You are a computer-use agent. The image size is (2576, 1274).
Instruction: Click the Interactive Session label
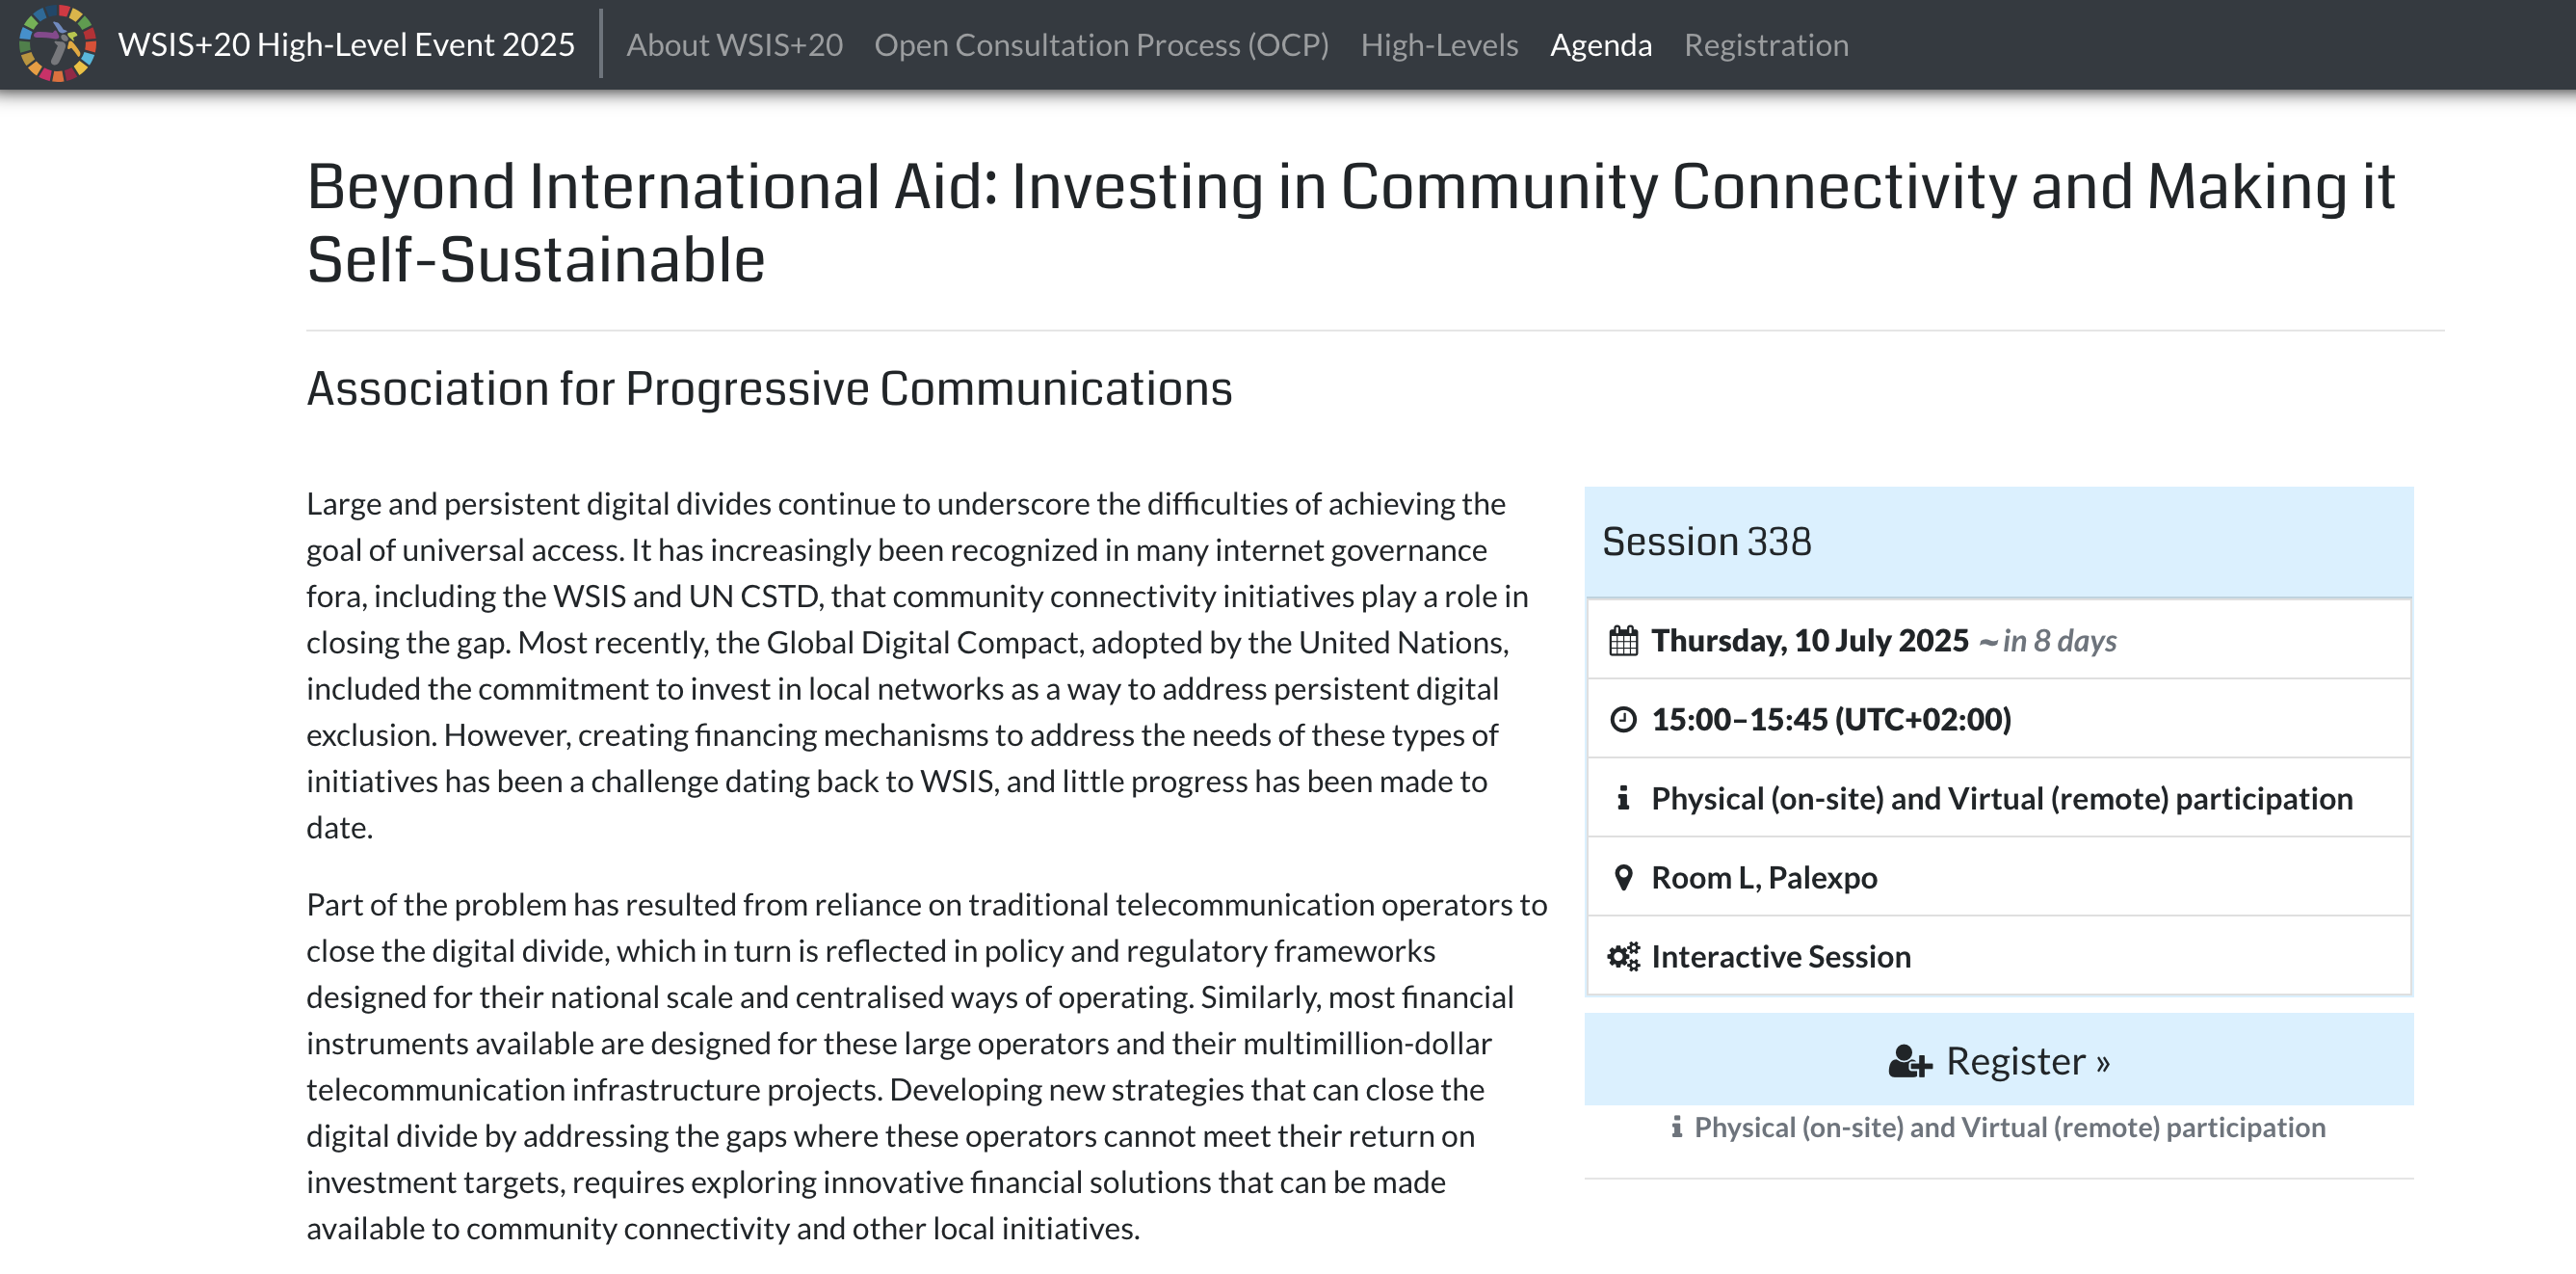[x=1780, y=956]
